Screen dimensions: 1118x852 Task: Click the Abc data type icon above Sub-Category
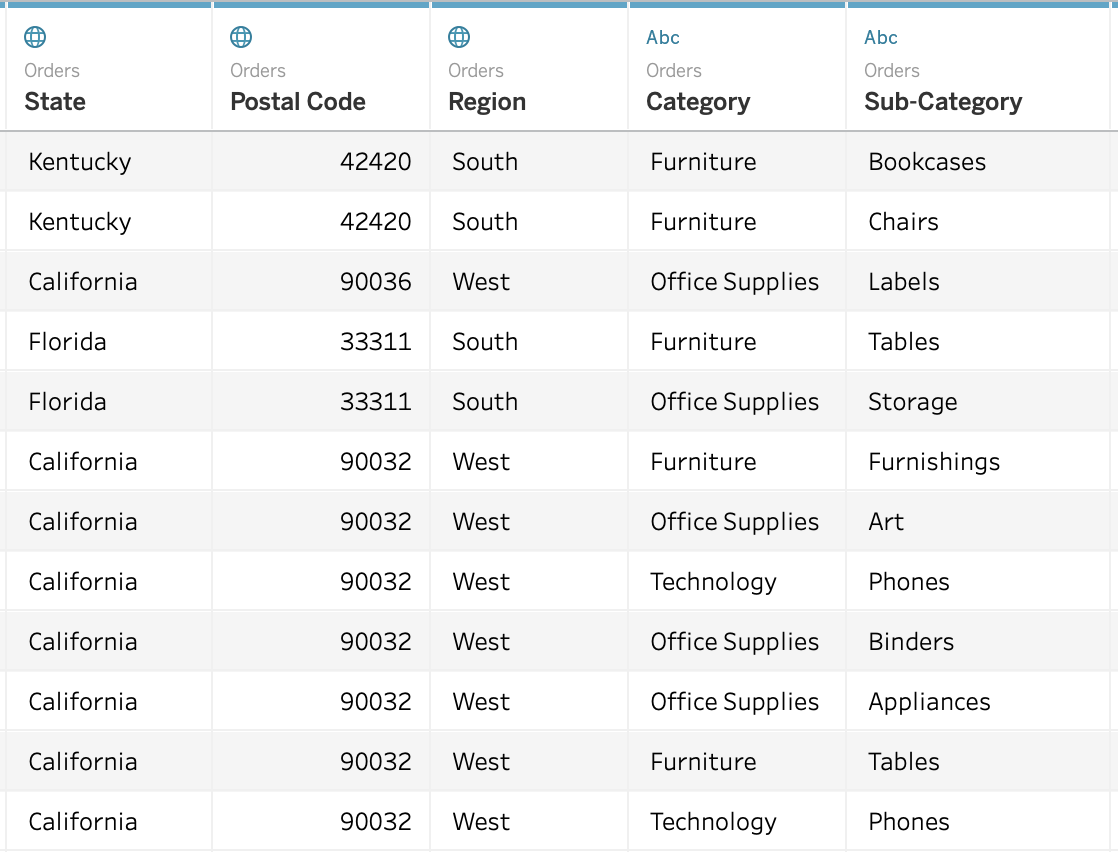tap(881, 38)
